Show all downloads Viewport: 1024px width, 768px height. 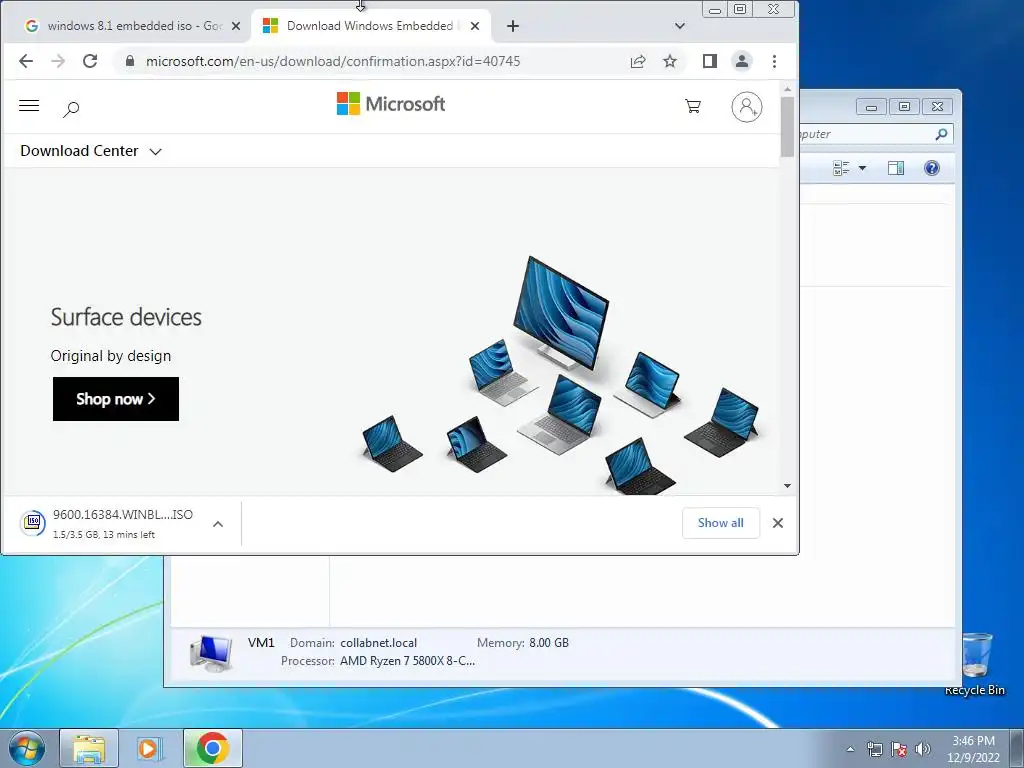pos(720,523)
